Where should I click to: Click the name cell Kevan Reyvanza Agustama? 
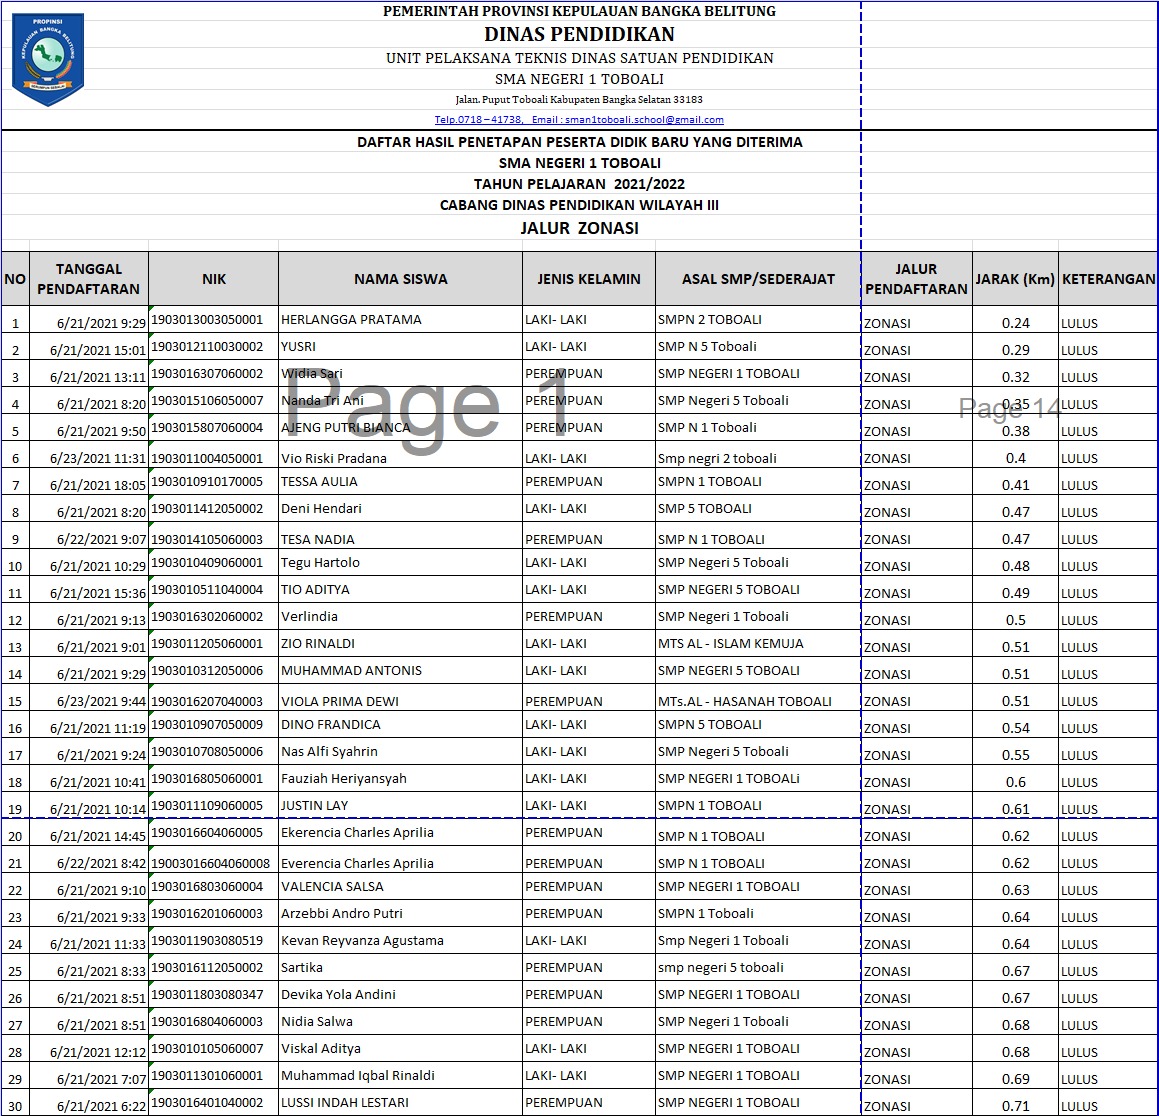point(401,941)
